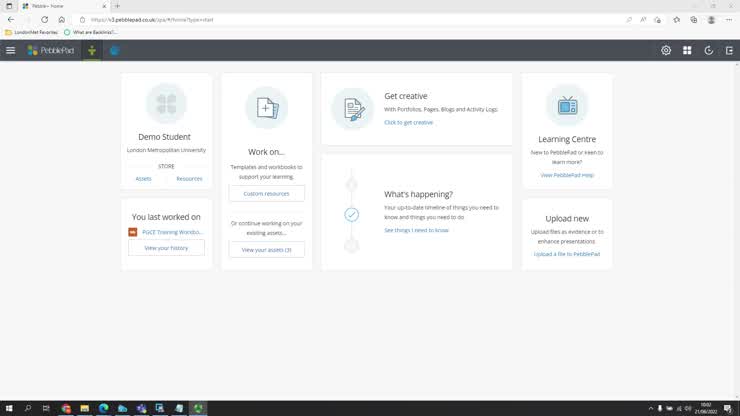Go back with the browser back arrow

pyautogui.click(x=11, y=20)
